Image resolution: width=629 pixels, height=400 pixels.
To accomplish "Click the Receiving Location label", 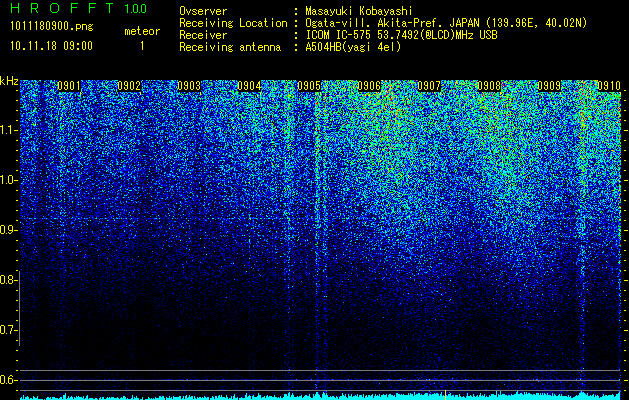I will [x=233, y=23].
